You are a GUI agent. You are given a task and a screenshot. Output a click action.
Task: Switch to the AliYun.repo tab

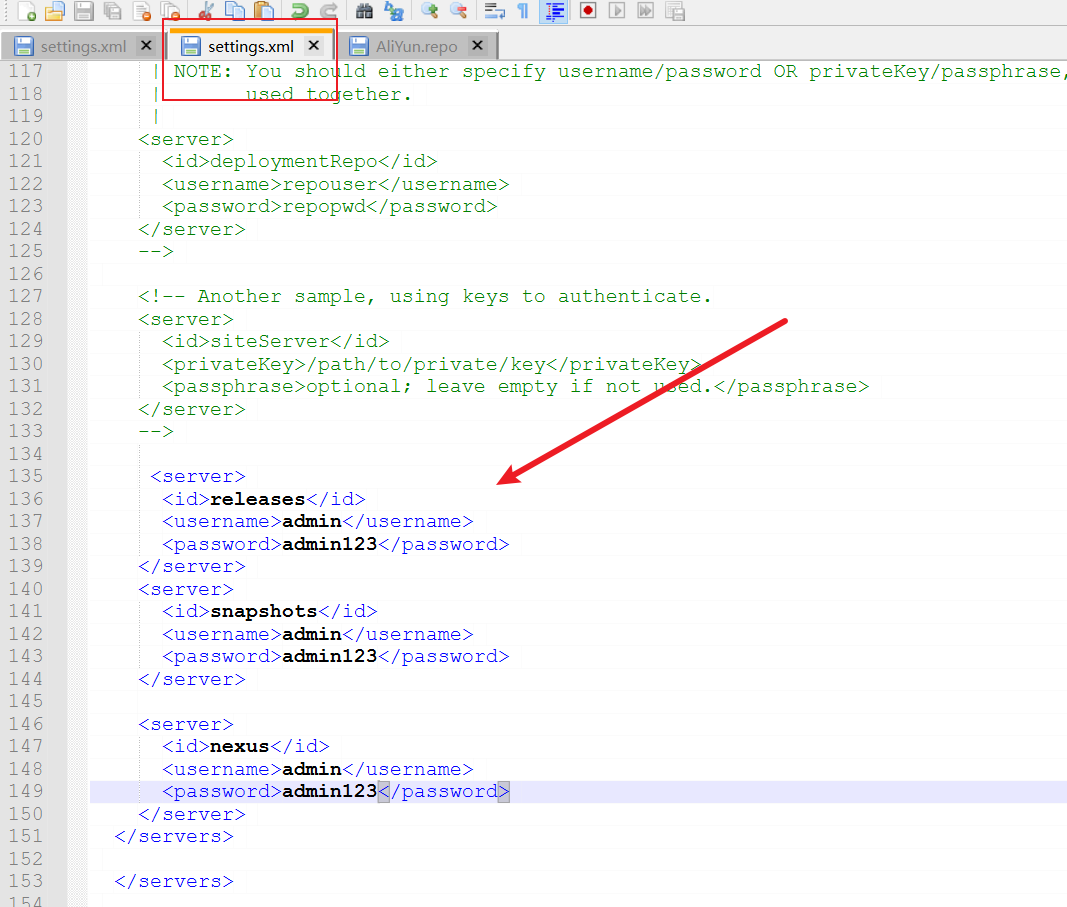tap(416, 46)
